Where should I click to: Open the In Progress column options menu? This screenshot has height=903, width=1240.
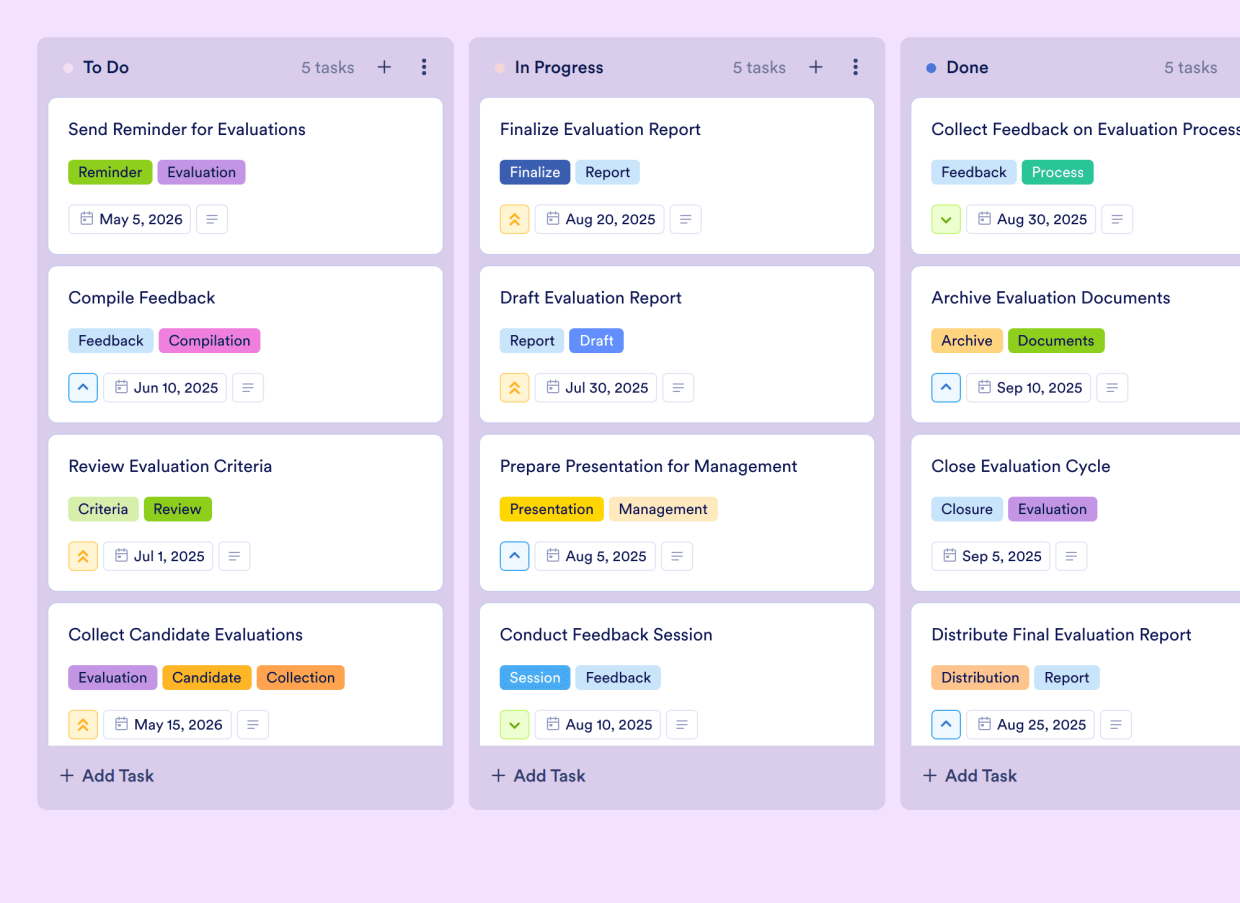[856, 67]
